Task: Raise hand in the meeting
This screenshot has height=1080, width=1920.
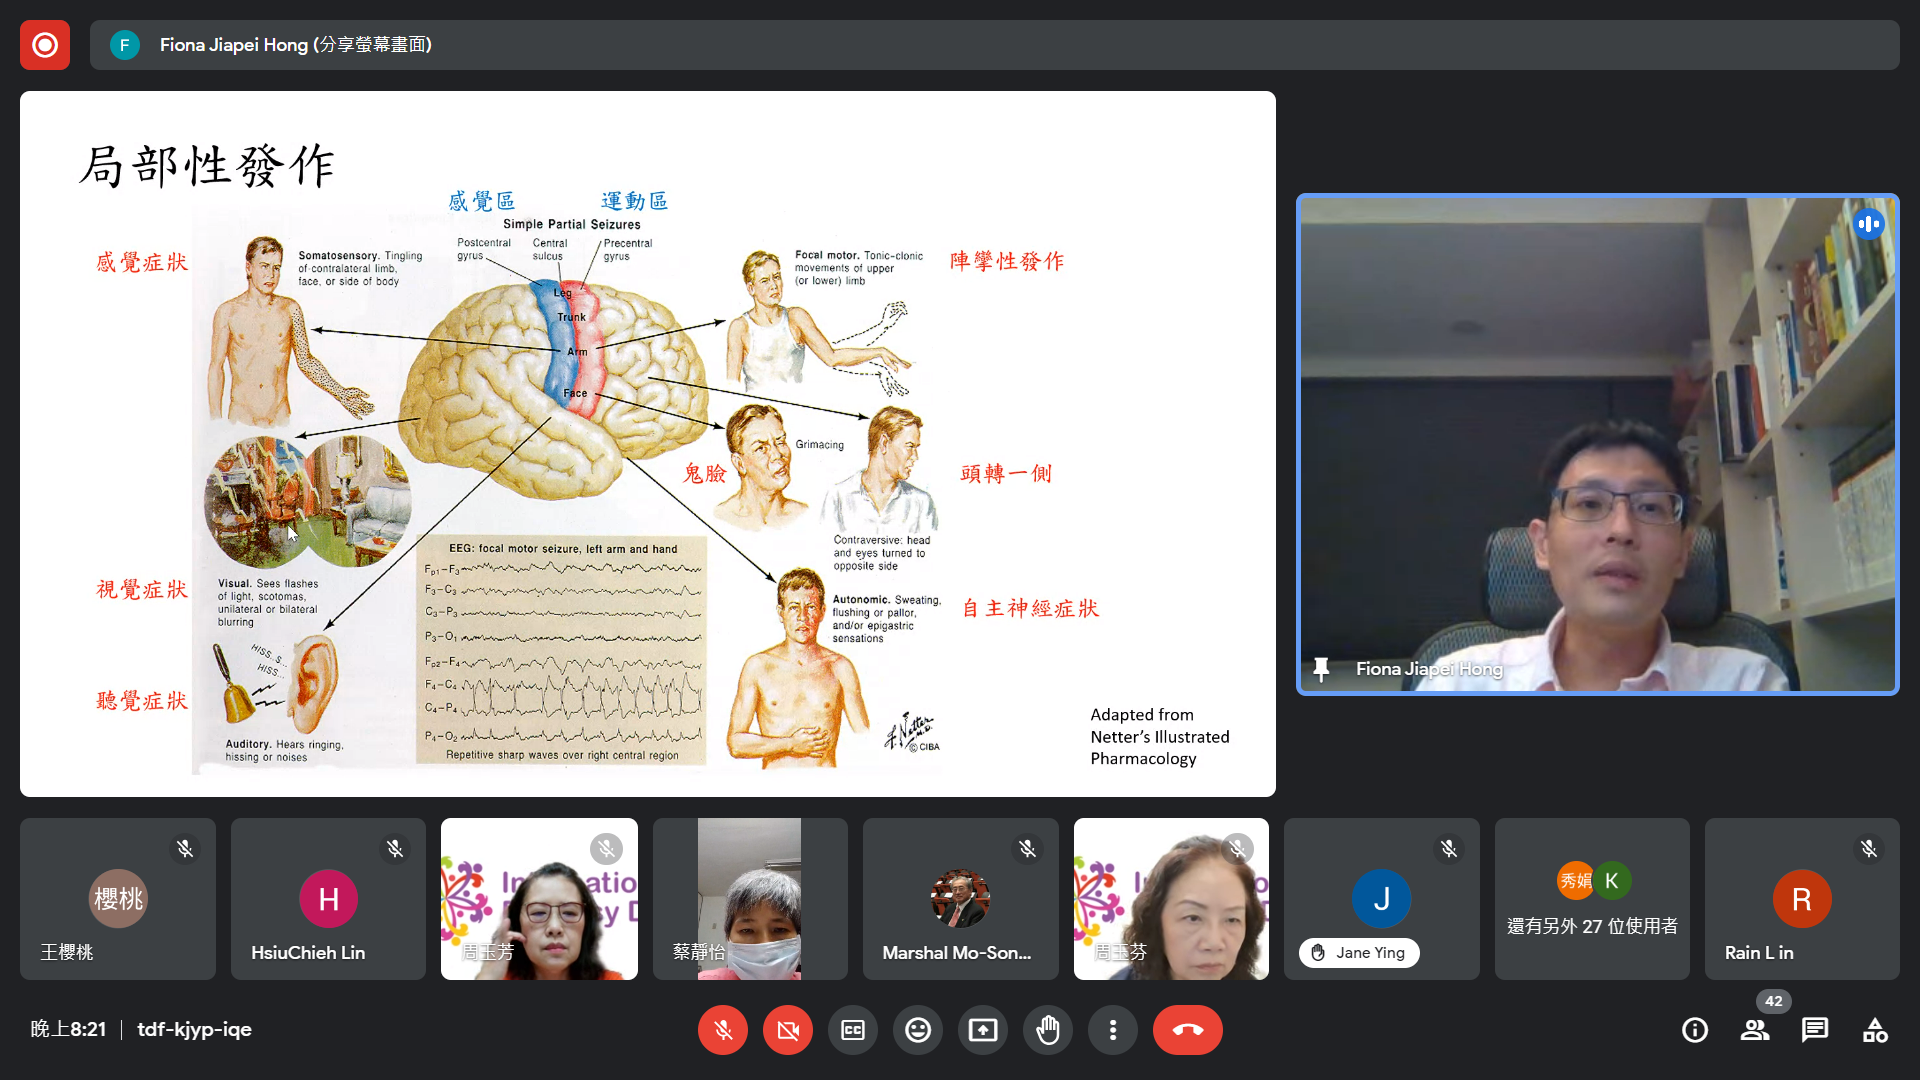Action: pyautogui.click(x=1048, y=1030)
